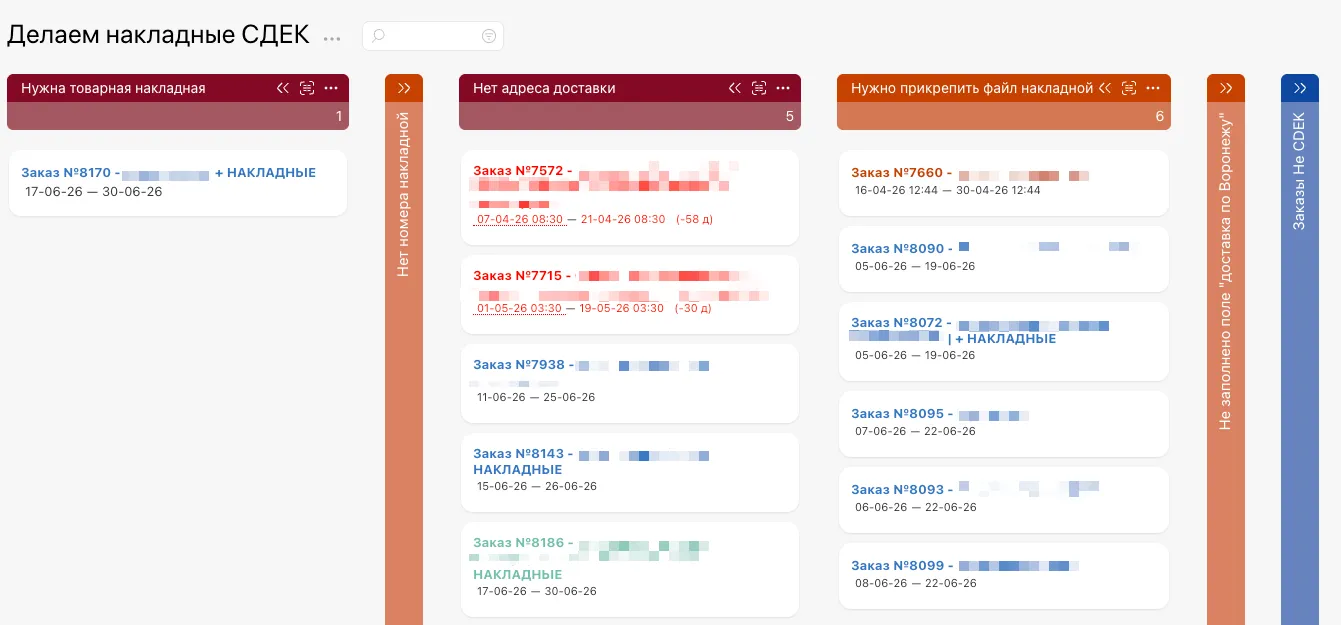1341x625 pixels.
Task: Click the count '5' under 'Нет адреса доставки'
Action: 789,117
